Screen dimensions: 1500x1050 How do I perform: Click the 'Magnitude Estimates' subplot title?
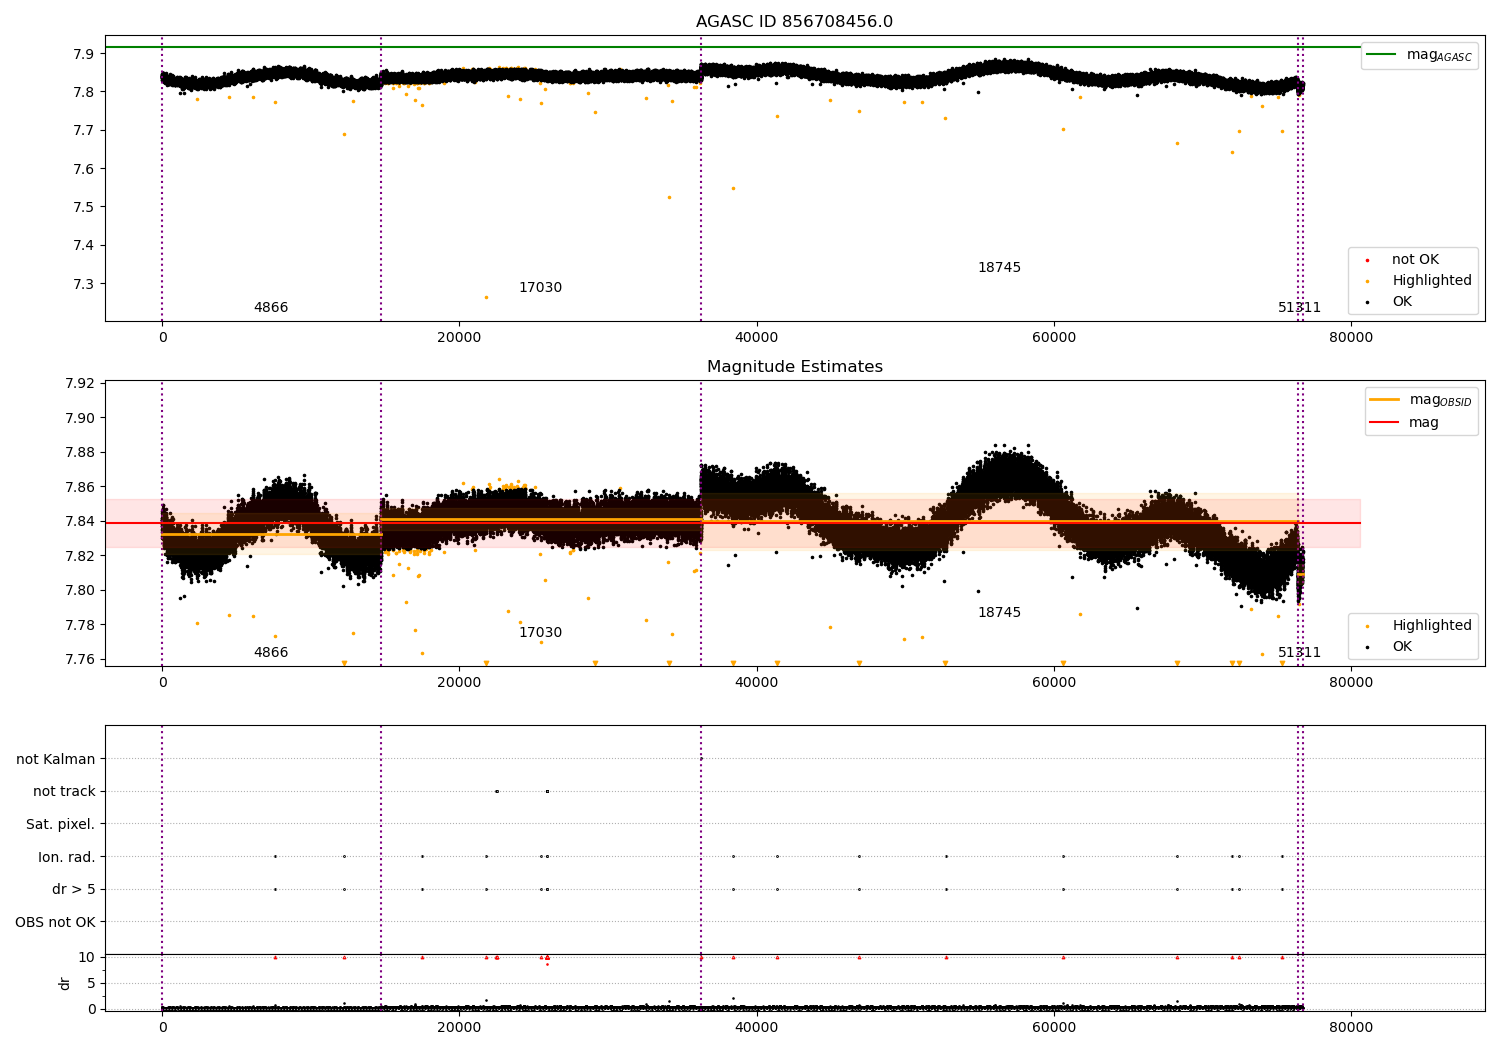pos(794,367)
